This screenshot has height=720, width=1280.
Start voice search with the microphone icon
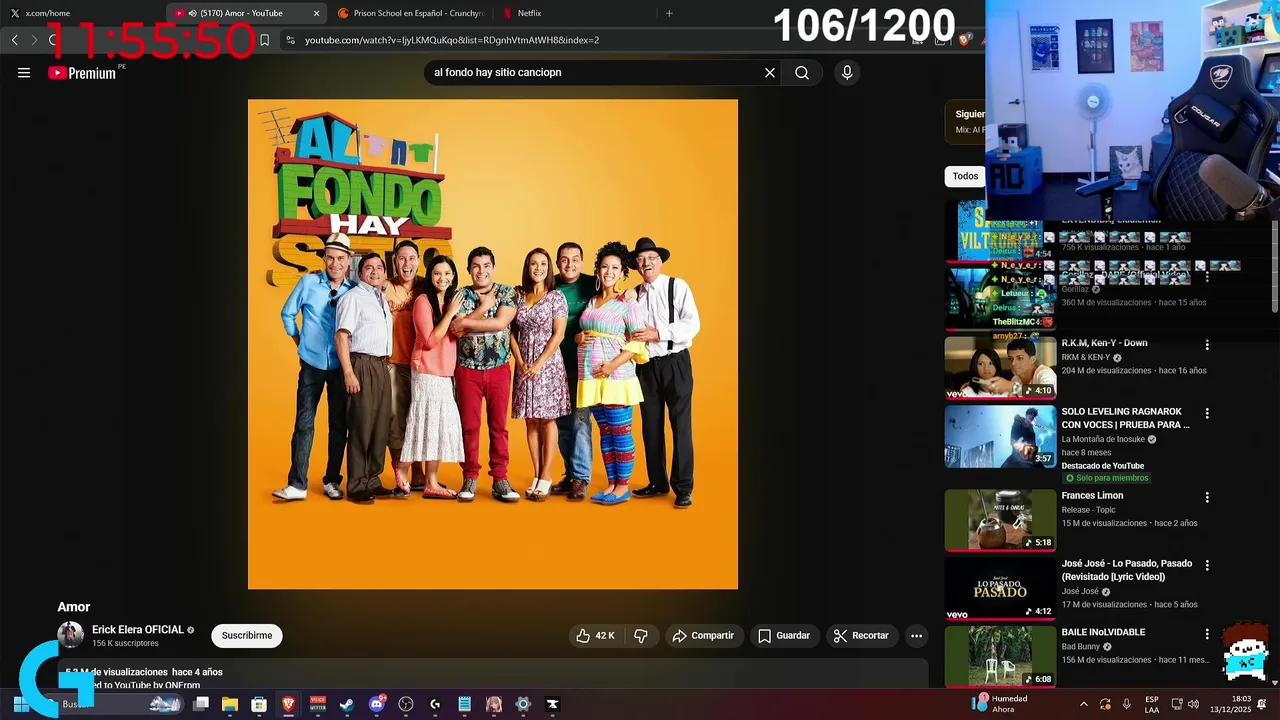click(x=847, y=73)
